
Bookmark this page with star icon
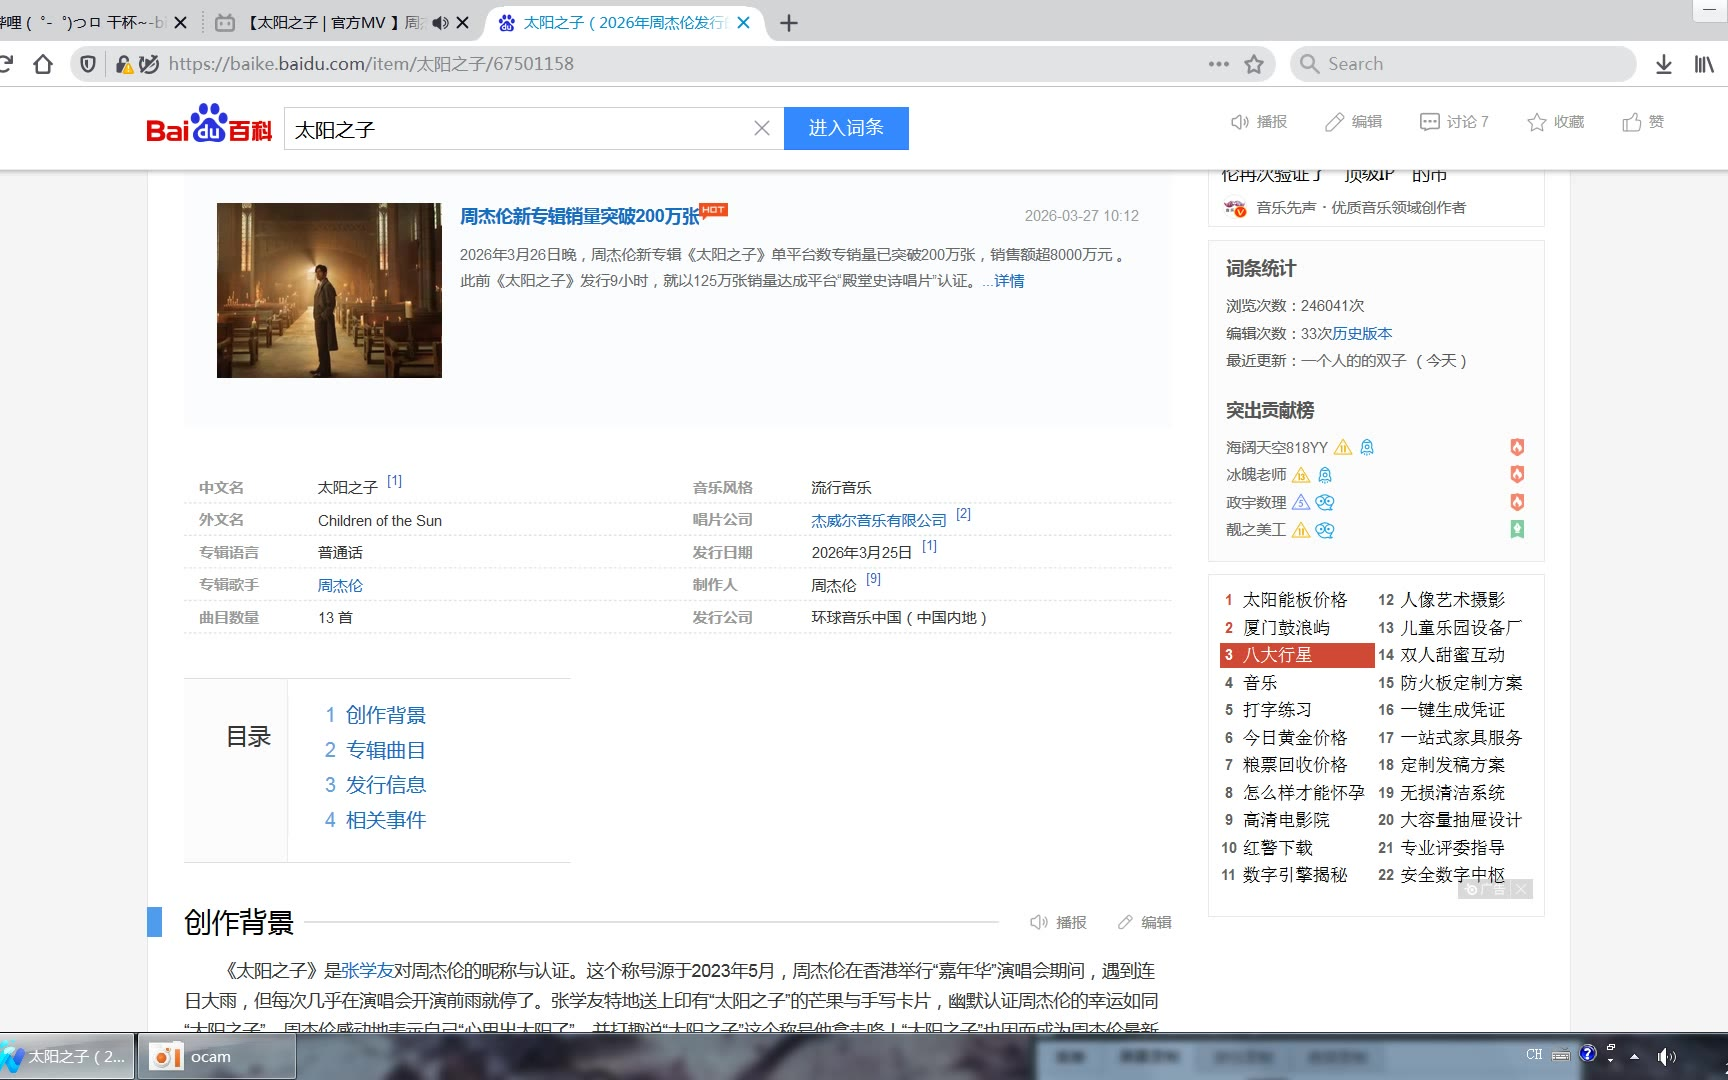(x=1254, y=64)
